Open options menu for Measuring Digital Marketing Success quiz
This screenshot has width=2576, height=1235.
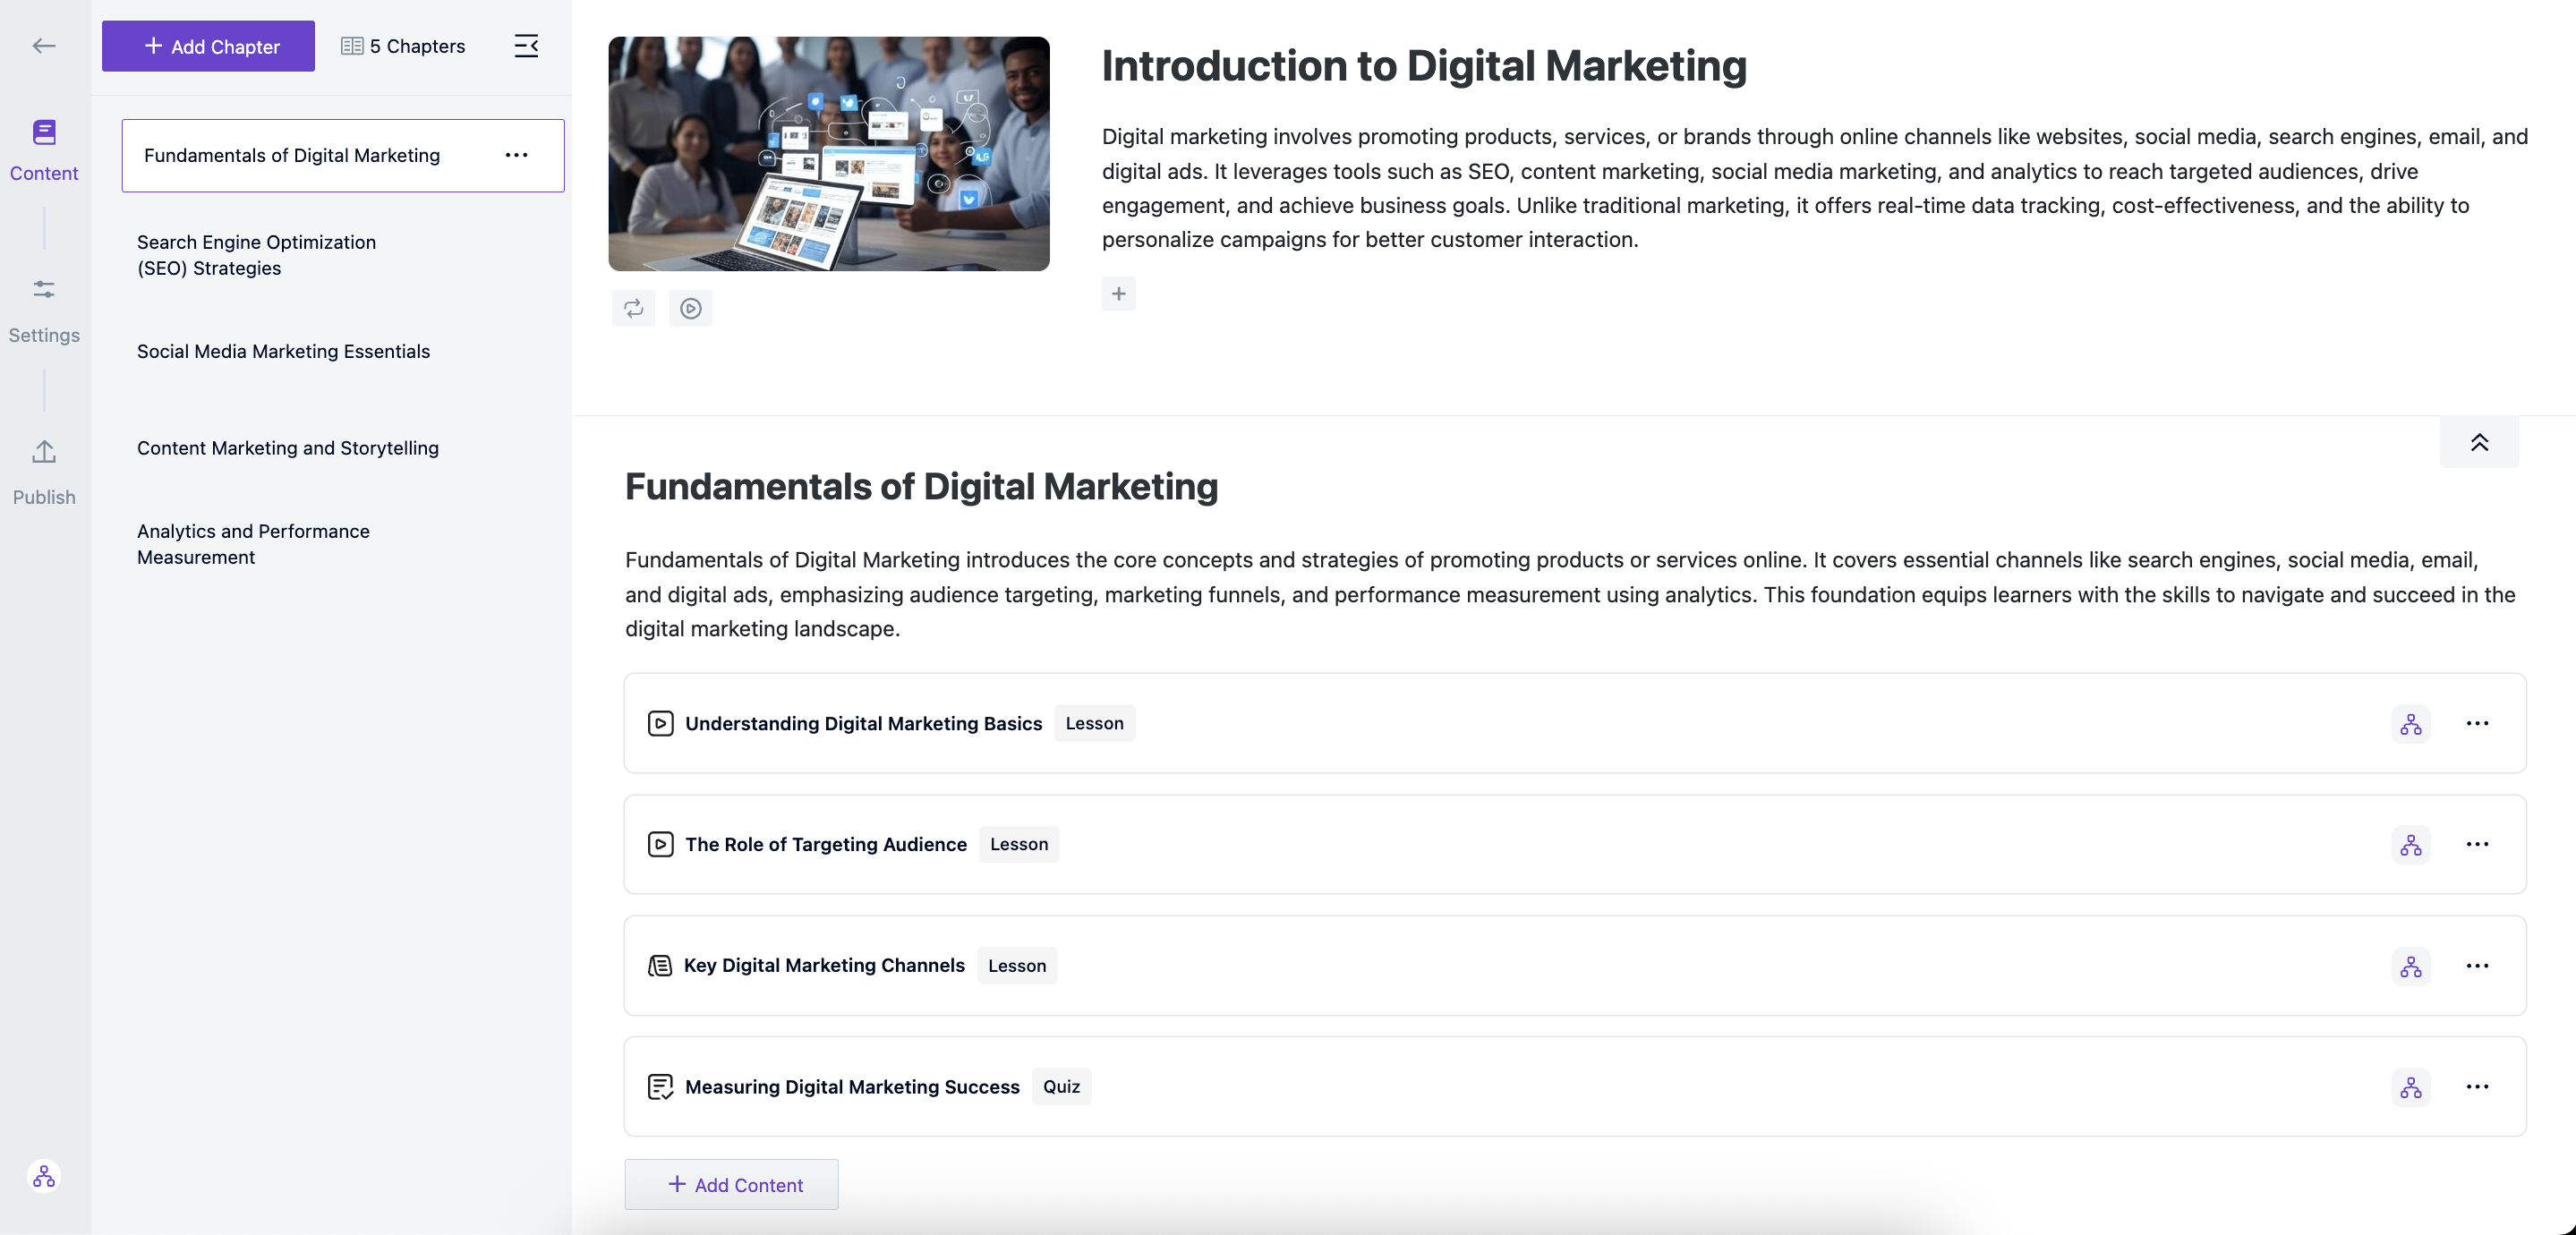point(2478,1086)
